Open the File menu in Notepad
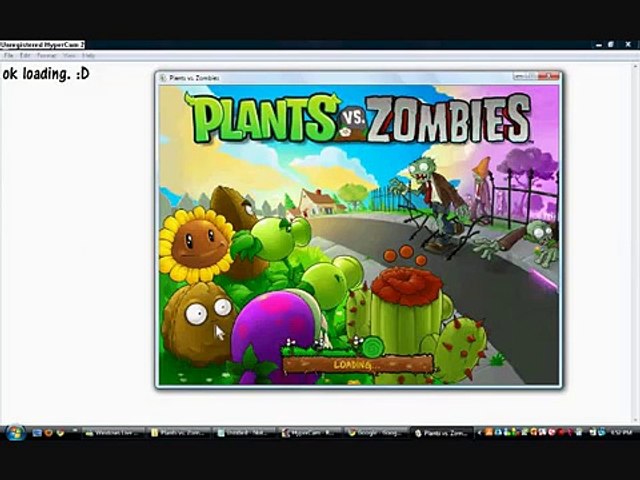This screenshot has height=480, width=640. [8, 56]
